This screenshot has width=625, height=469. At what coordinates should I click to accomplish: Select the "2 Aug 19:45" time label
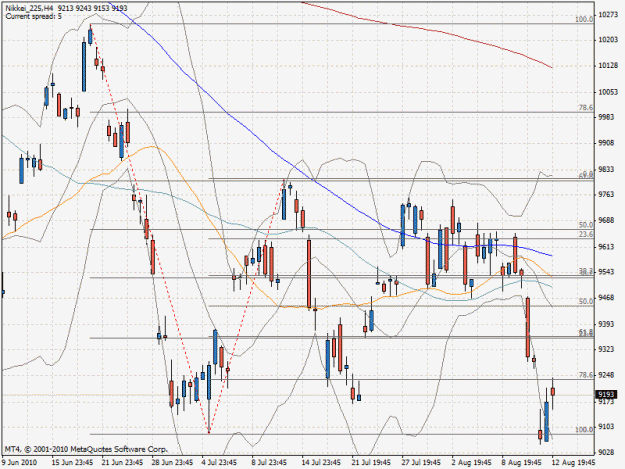point(471,462)
